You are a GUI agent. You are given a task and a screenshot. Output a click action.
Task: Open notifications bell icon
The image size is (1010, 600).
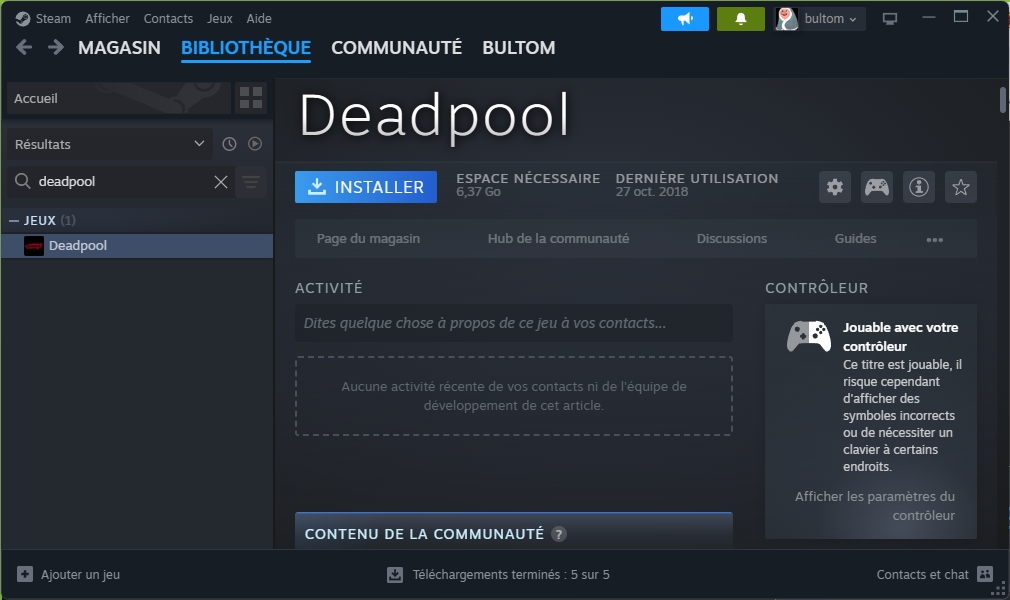pos(741,19)
